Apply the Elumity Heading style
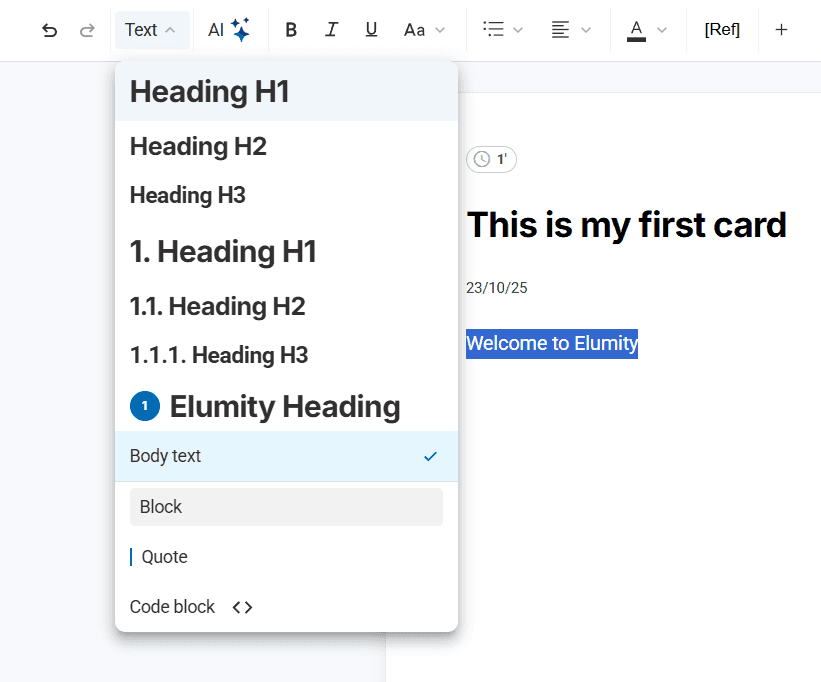This screenshot has width=821, height=682. [284, 407]
